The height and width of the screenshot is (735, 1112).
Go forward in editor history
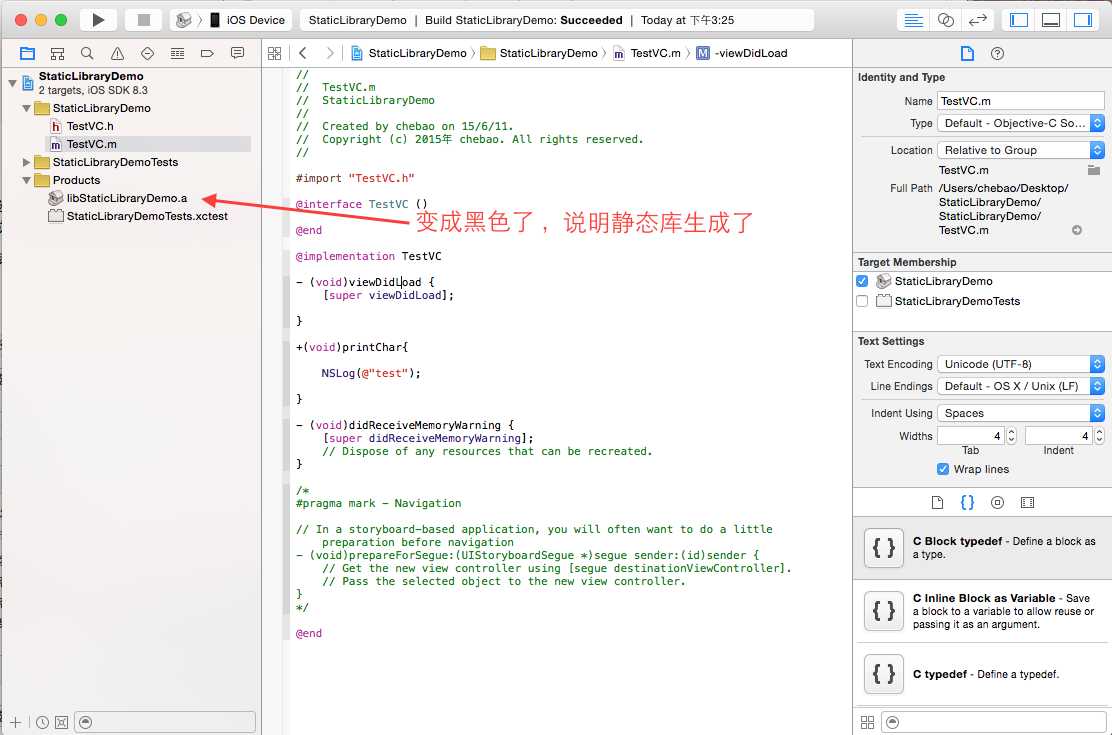pos(330,52)
